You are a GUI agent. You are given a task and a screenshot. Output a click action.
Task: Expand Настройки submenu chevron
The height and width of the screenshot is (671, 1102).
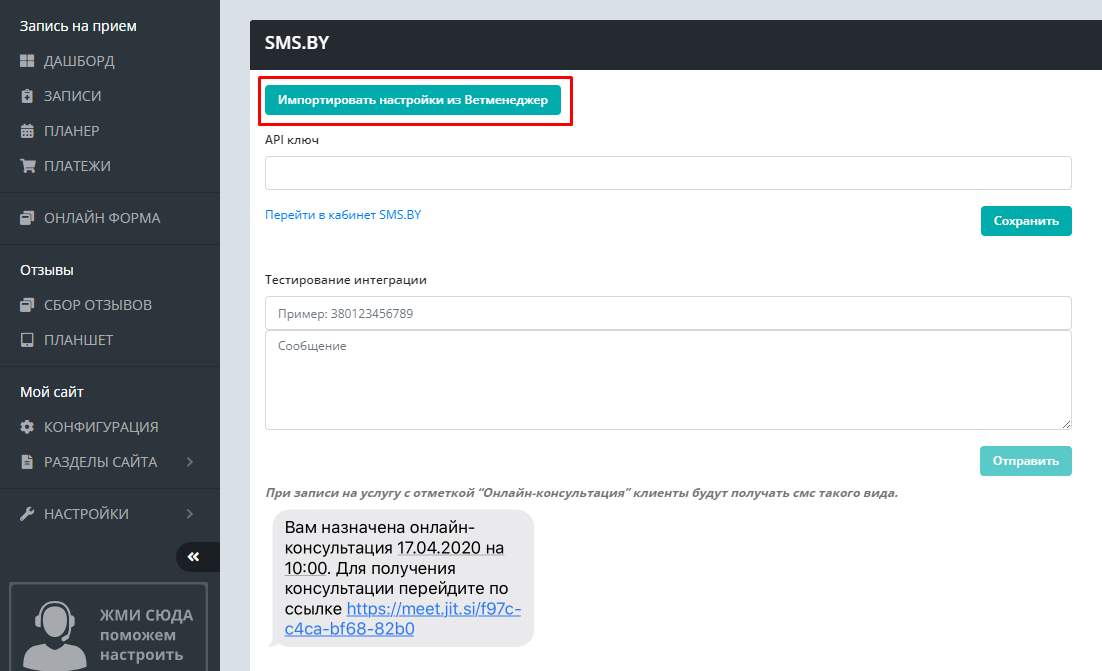click(190, 514)
